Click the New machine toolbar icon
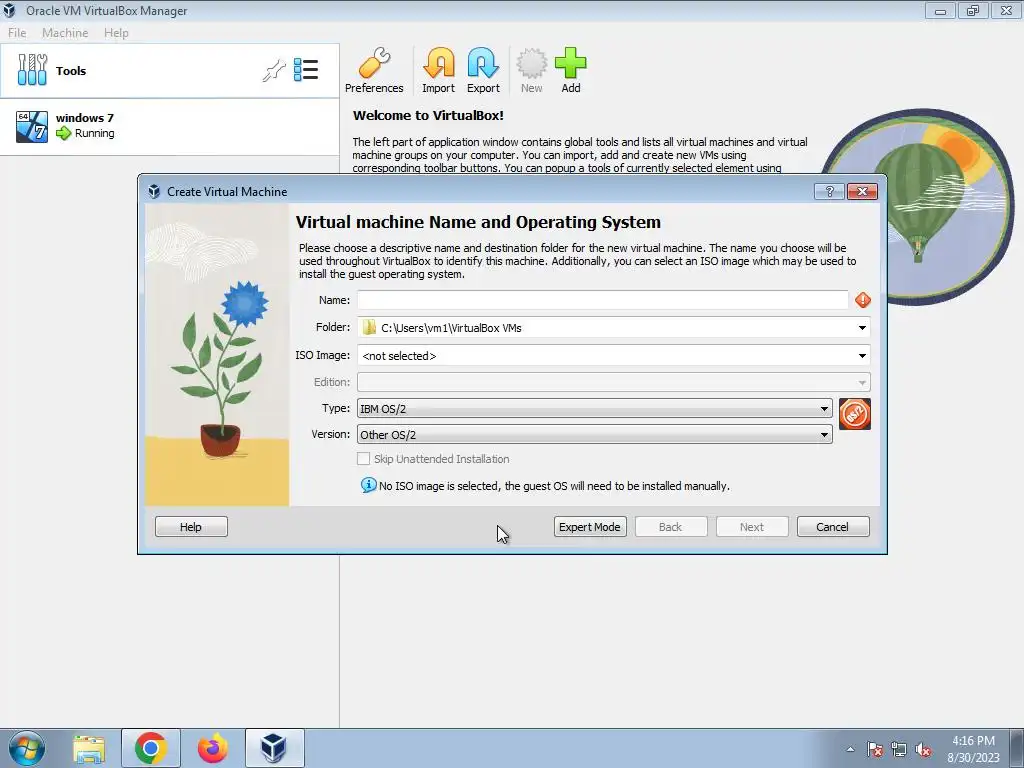Image resolution: width=1024 pixels, height=768 pixels. pos(532,71)
